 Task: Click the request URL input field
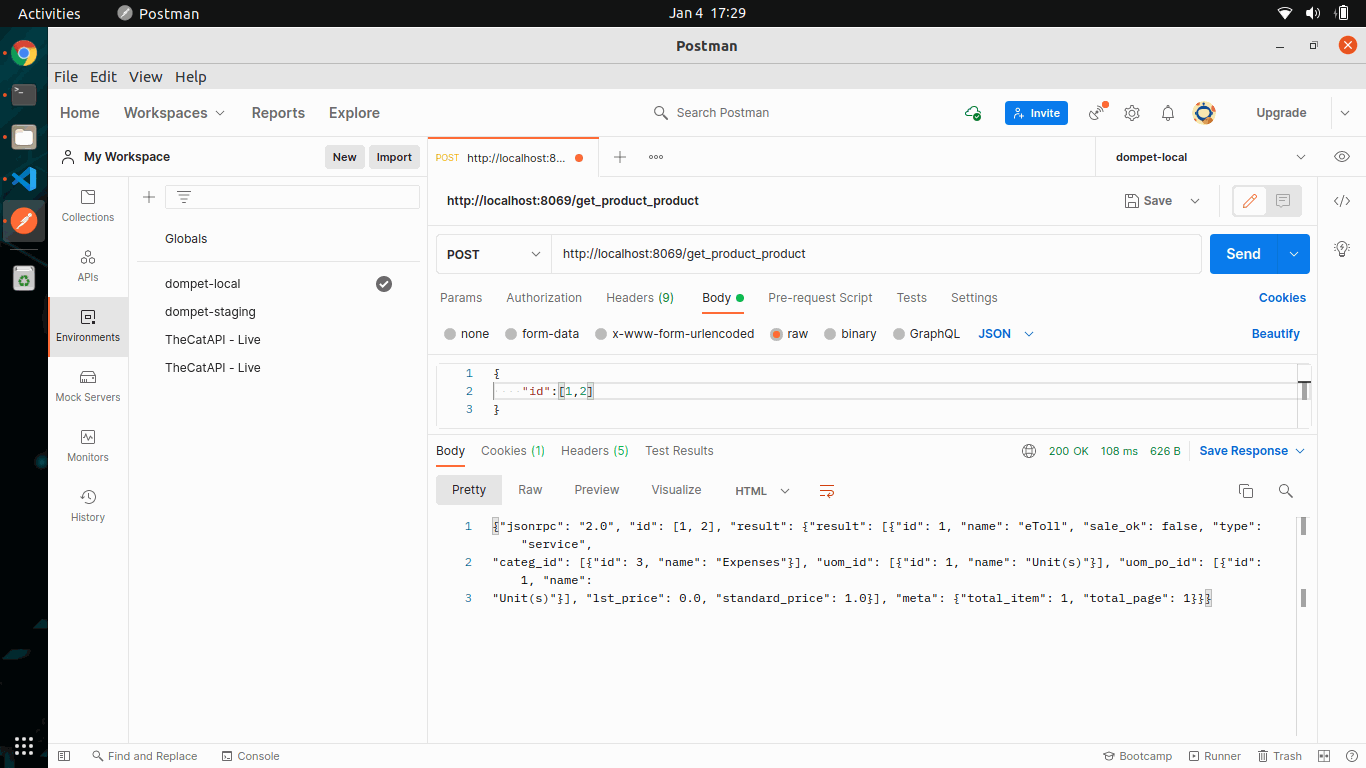coord(875,254)
